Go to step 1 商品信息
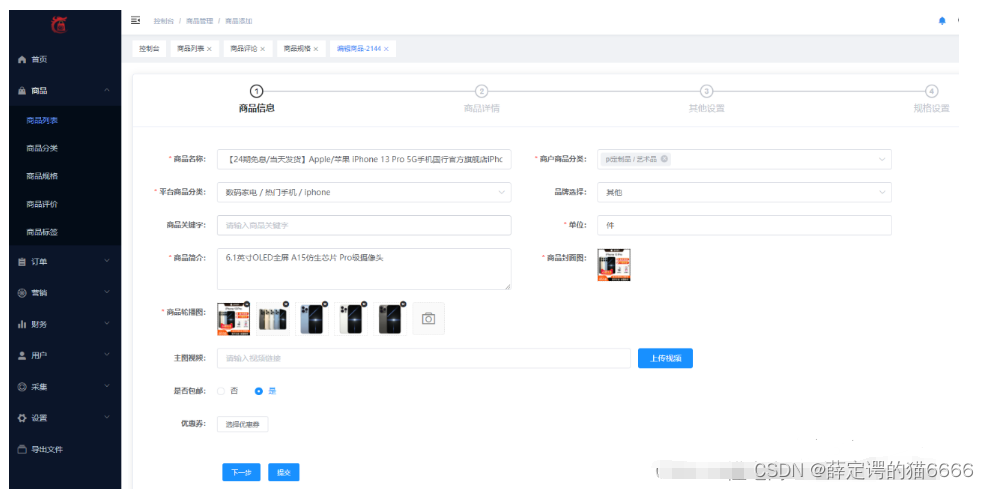Image resolution: width=989 pixels, height=489 pixels. pos(257,100)
